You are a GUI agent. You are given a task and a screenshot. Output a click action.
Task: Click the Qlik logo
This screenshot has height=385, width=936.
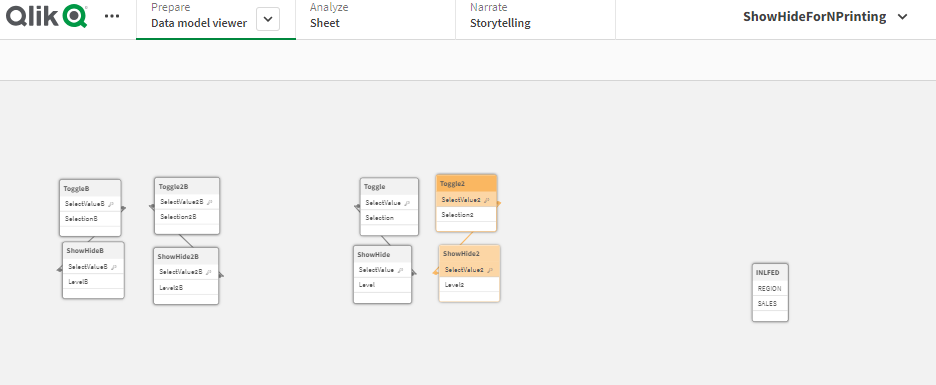click(x=47, y=16)
